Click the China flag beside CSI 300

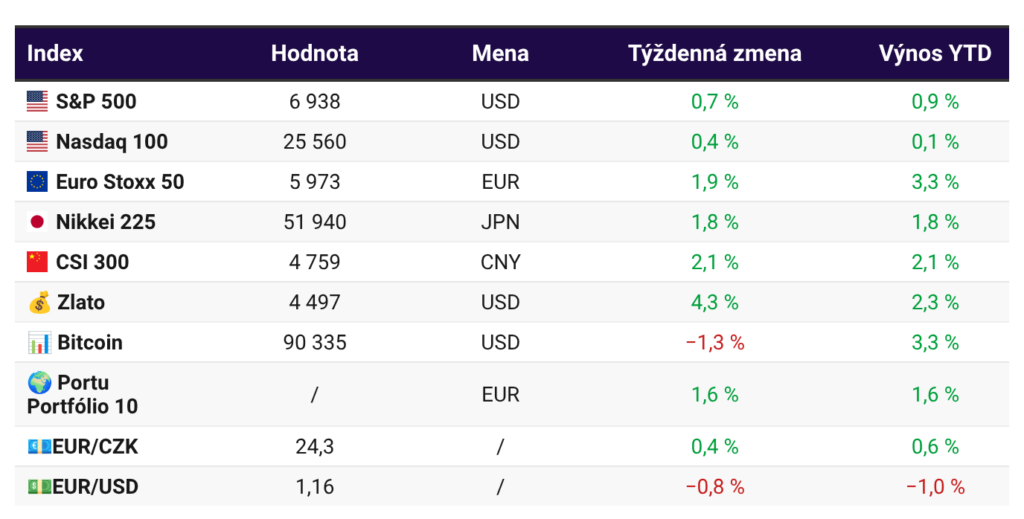click(37, 262)
